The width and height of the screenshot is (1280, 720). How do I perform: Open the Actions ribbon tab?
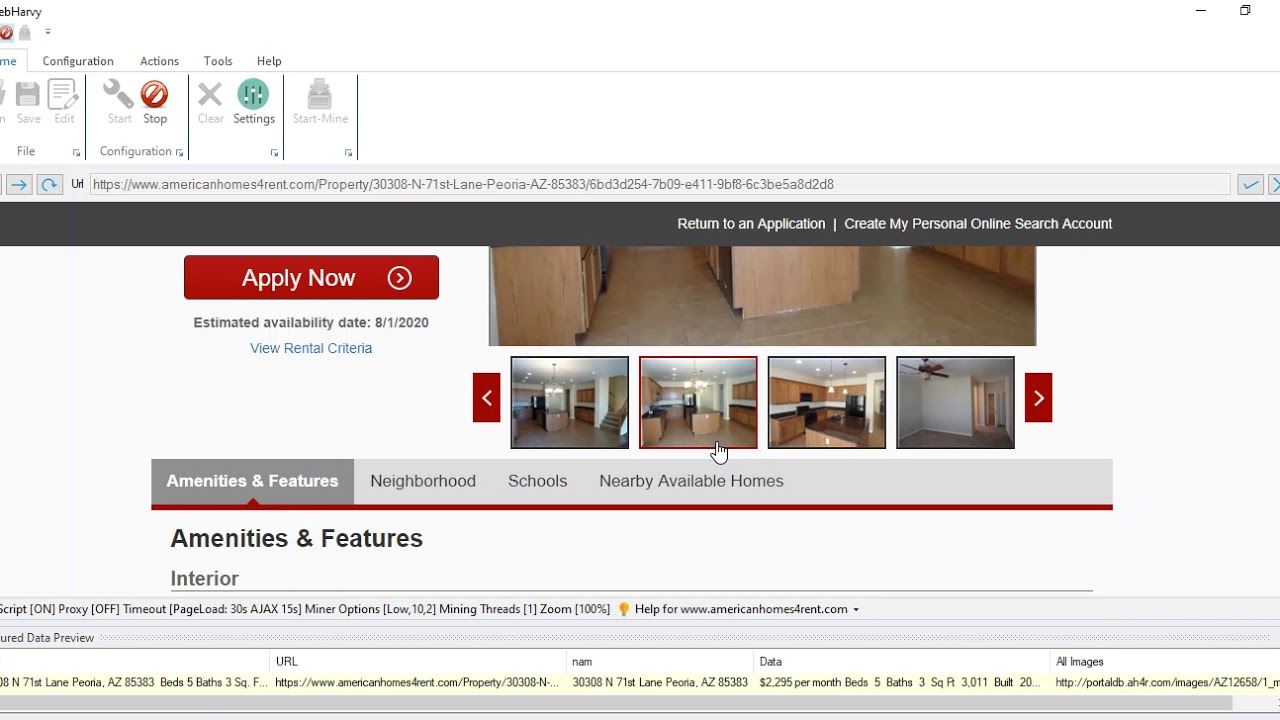pyautogui.click(x=159, y=61)
